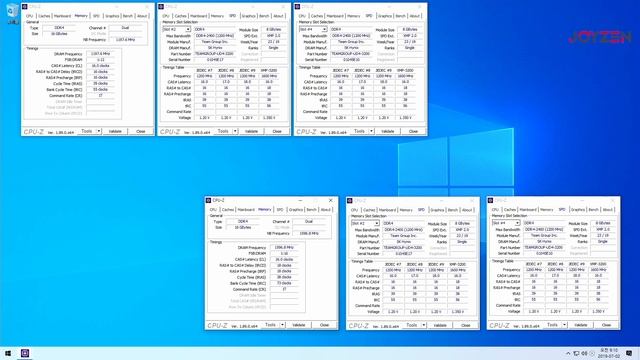The height and width of the screenshot is (360, 640).
Task: Switch to the SPD tab in the top-left Memory window
Action: point(96,16)
